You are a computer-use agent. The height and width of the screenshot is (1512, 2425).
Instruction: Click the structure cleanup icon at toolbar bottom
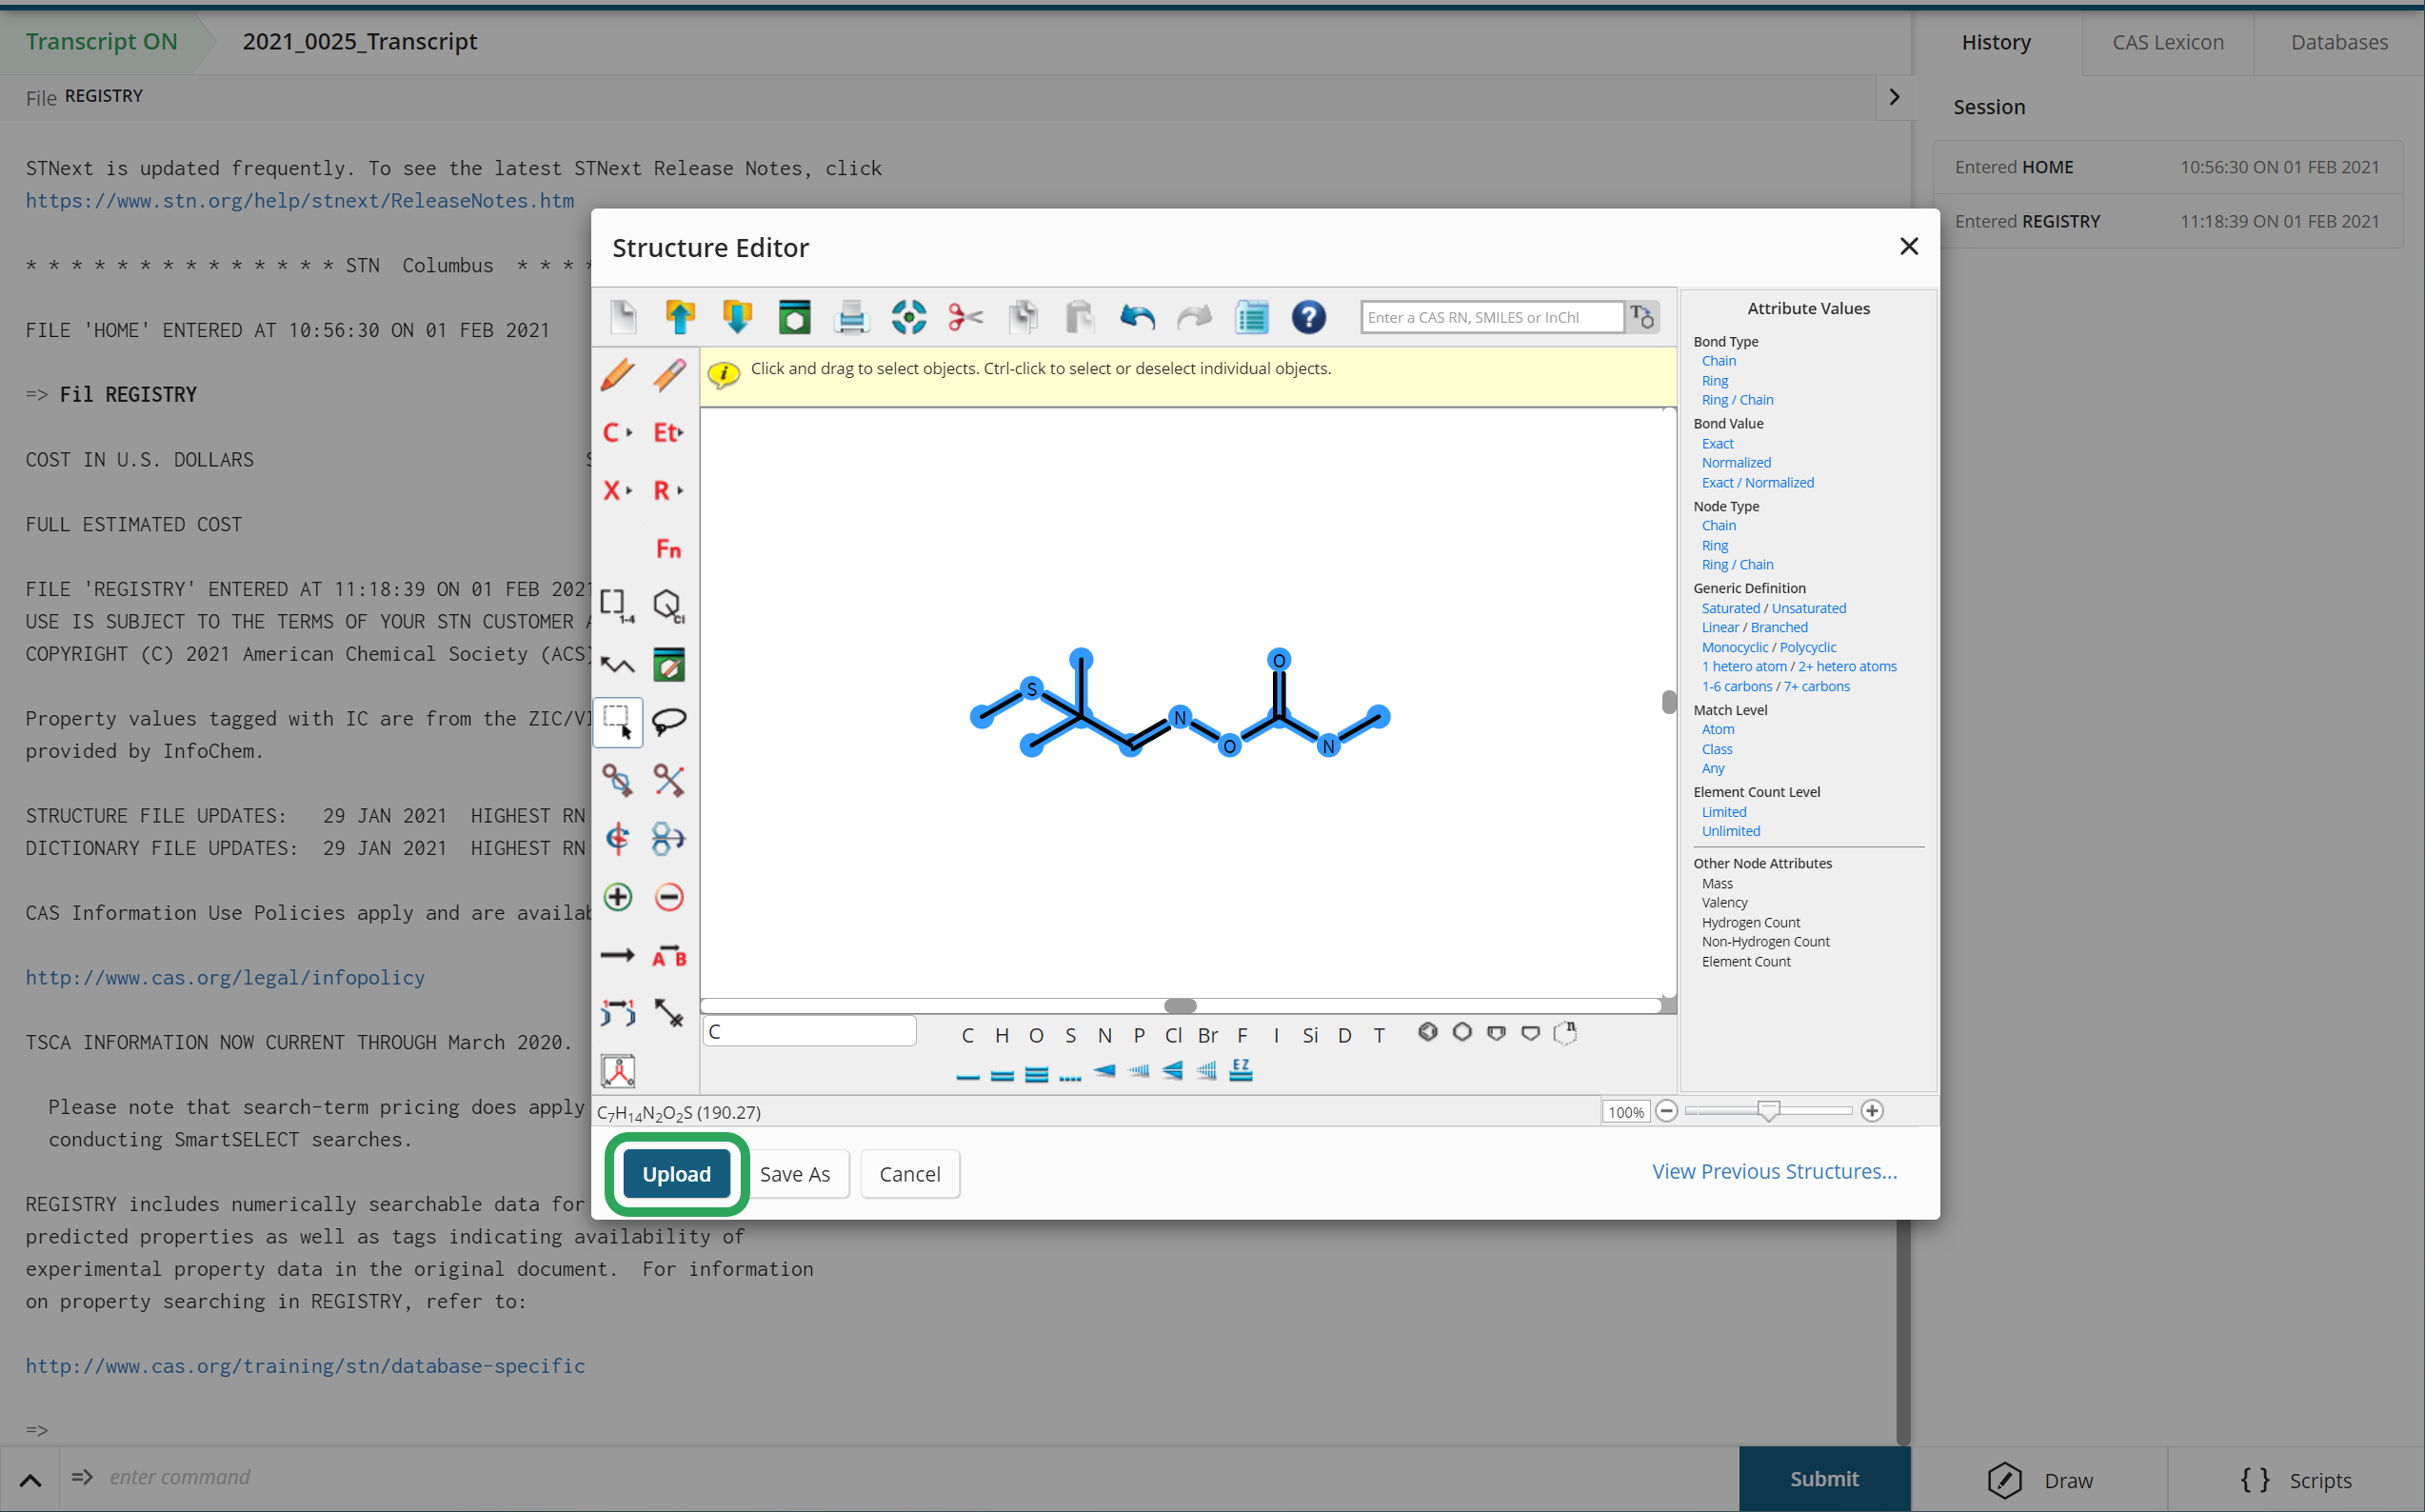618,1071
